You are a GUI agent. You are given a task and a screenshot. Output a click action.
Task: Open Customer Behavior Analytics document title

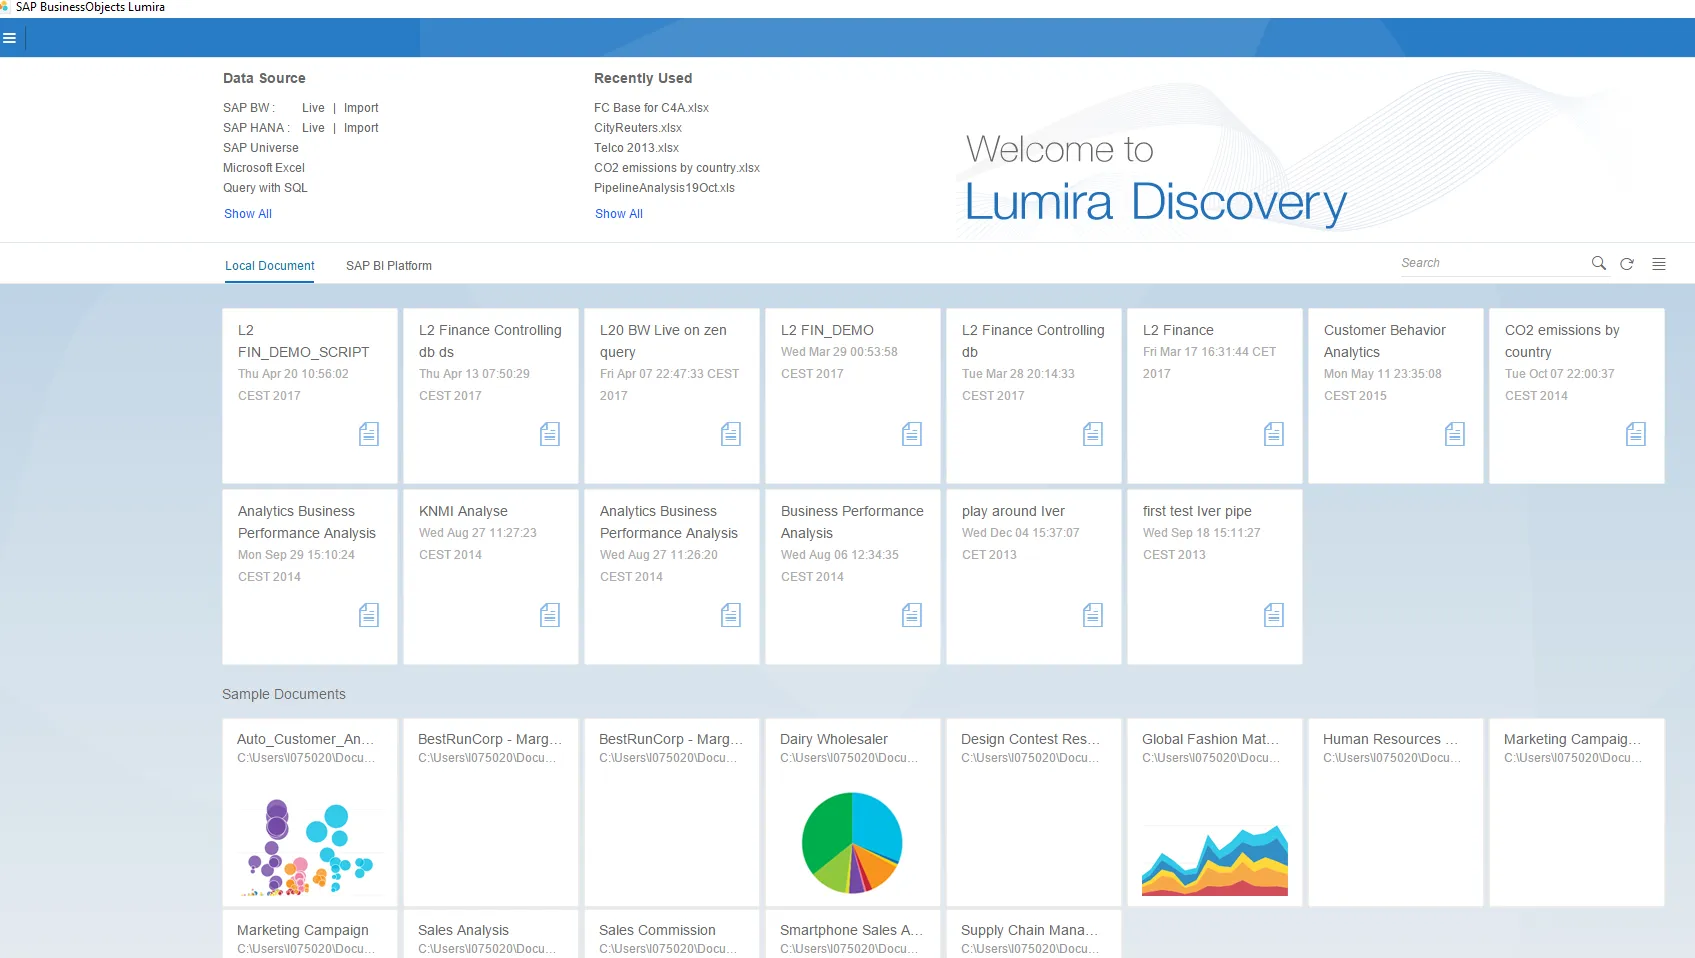[1384, 341]
